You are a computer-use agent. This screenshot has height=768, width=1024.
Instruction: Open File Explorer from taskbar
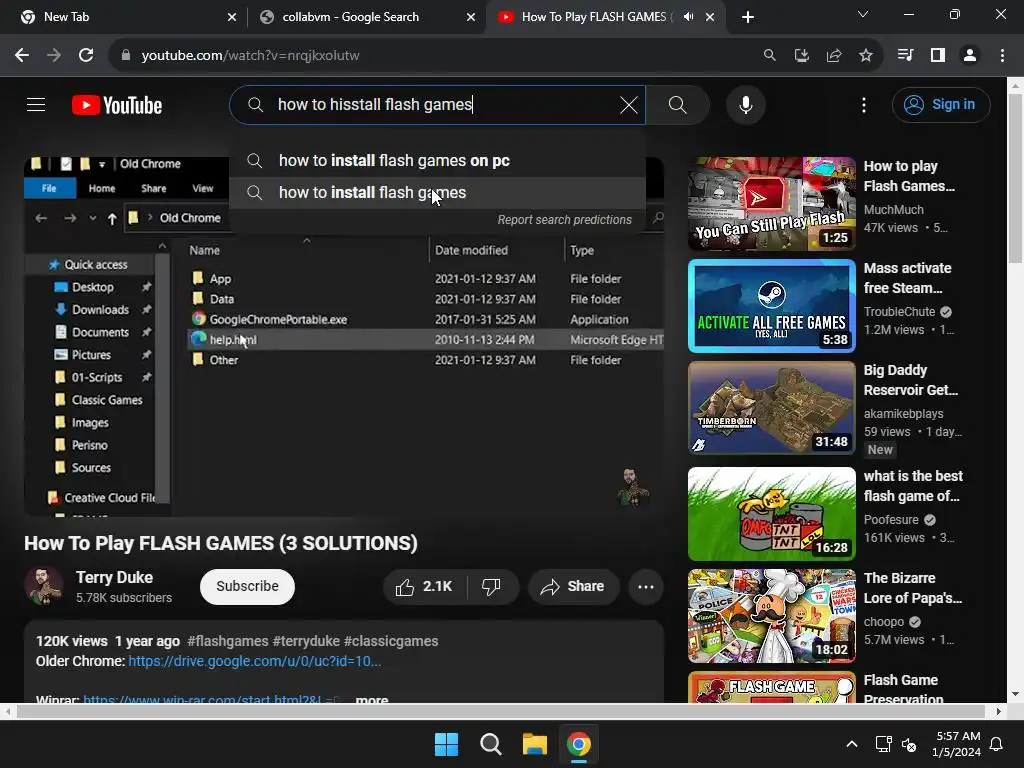535,744
